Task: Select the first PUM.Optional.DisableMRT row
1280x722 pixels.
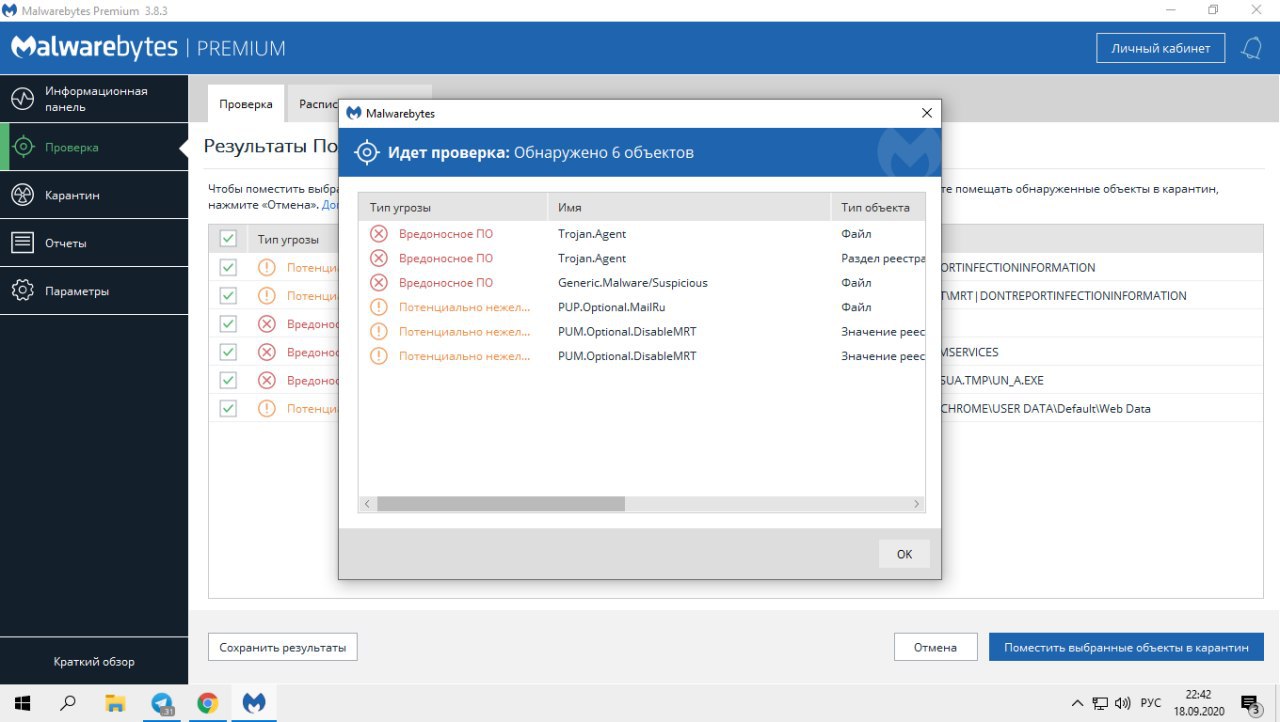Action: tap(642, 331)
